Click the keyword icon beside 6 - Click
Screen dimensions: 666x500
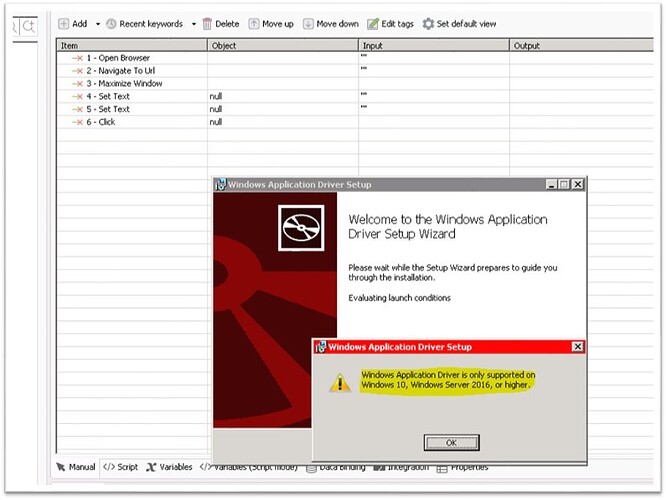[77, 122]
